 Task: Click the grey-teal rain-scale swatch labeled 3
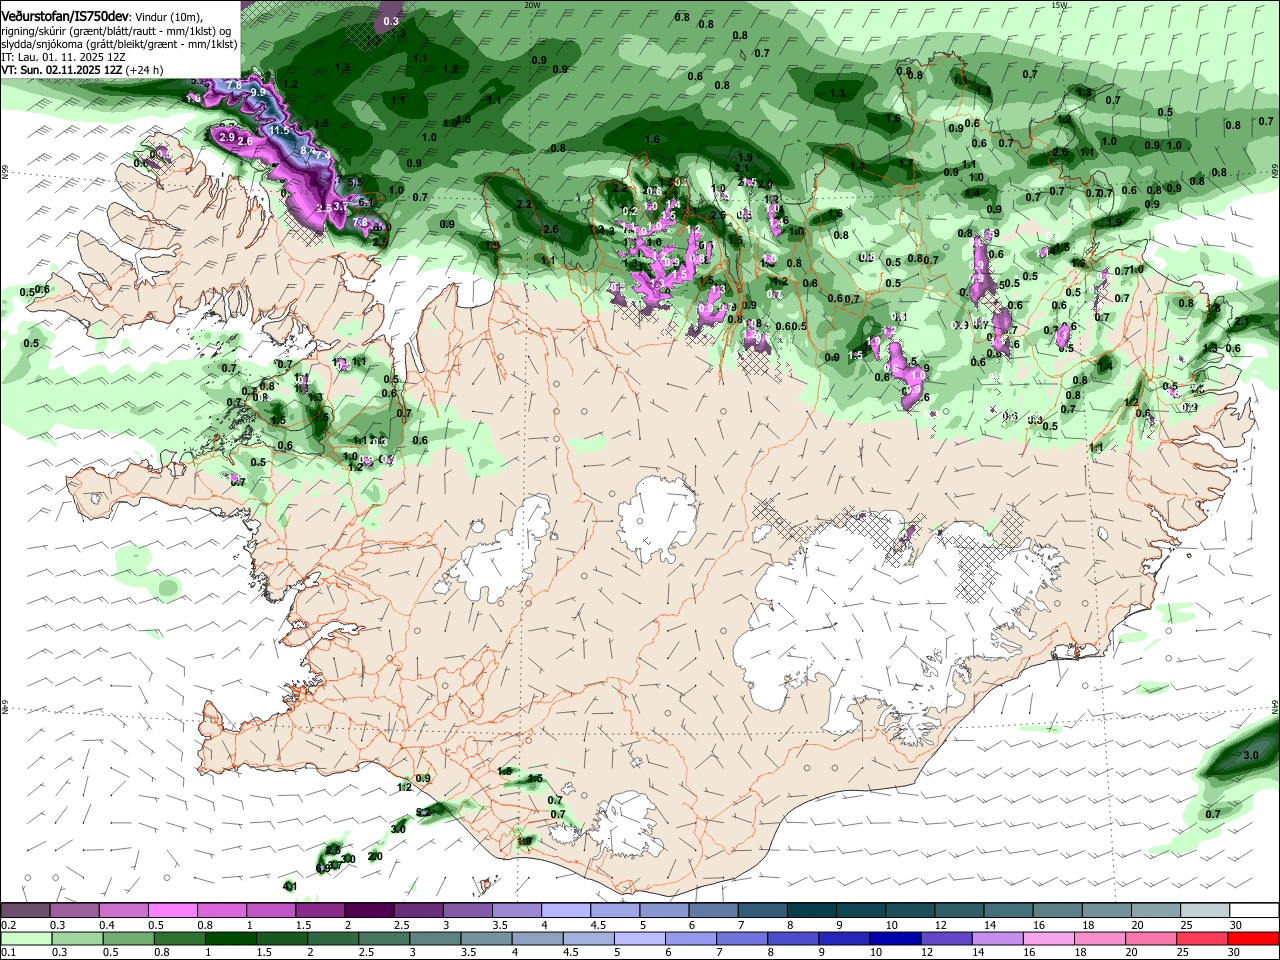click(x=435, y=938)
